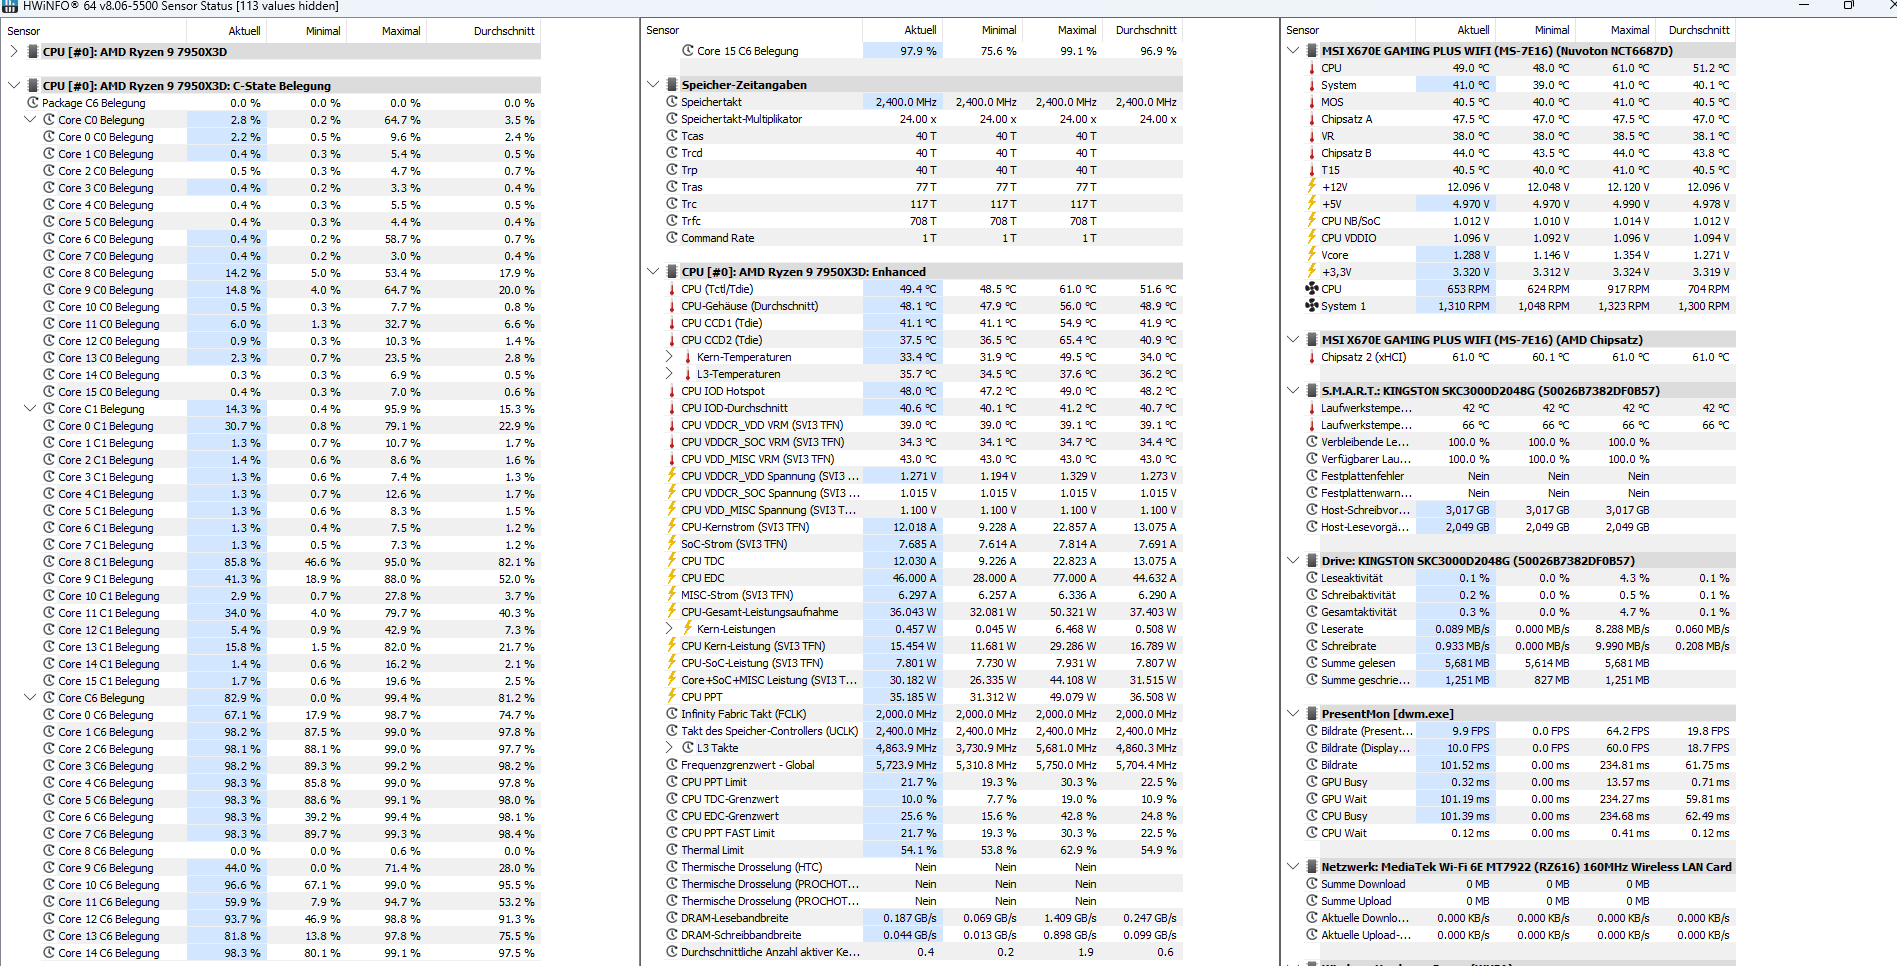Collapse the MediaTek Wi-Fi 6E network group
Viewport: 1897px width, 966px height.
coord(1293,866)
